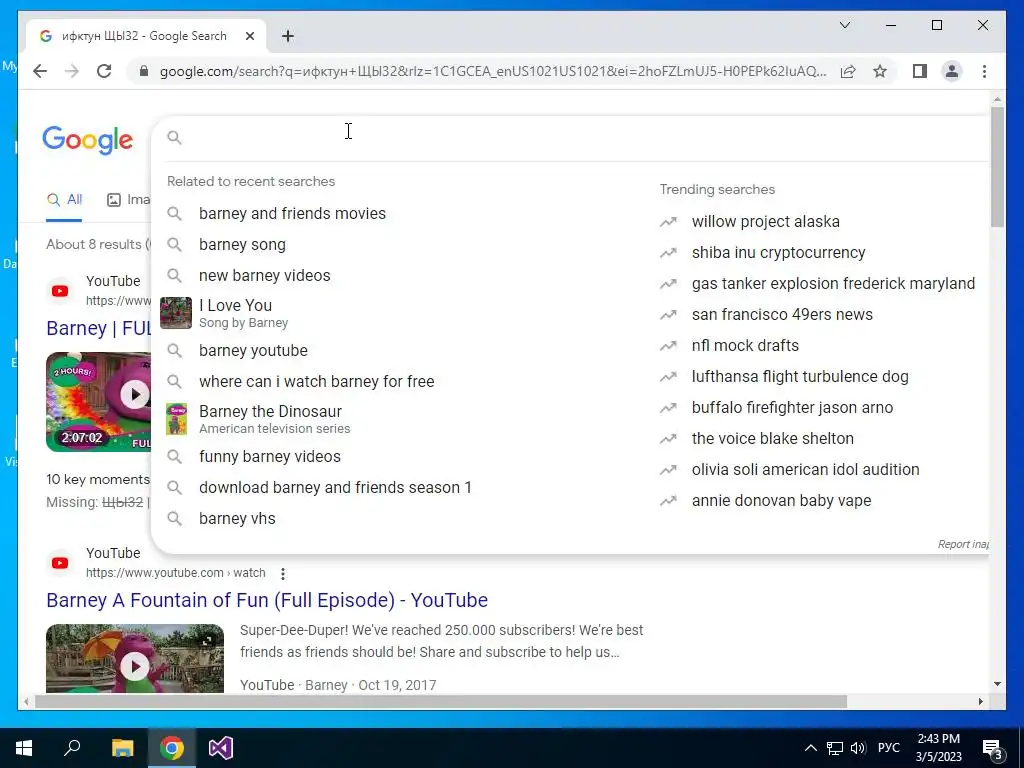
Task: Open File Explorer from the taskbar
Action: [122, 748]
